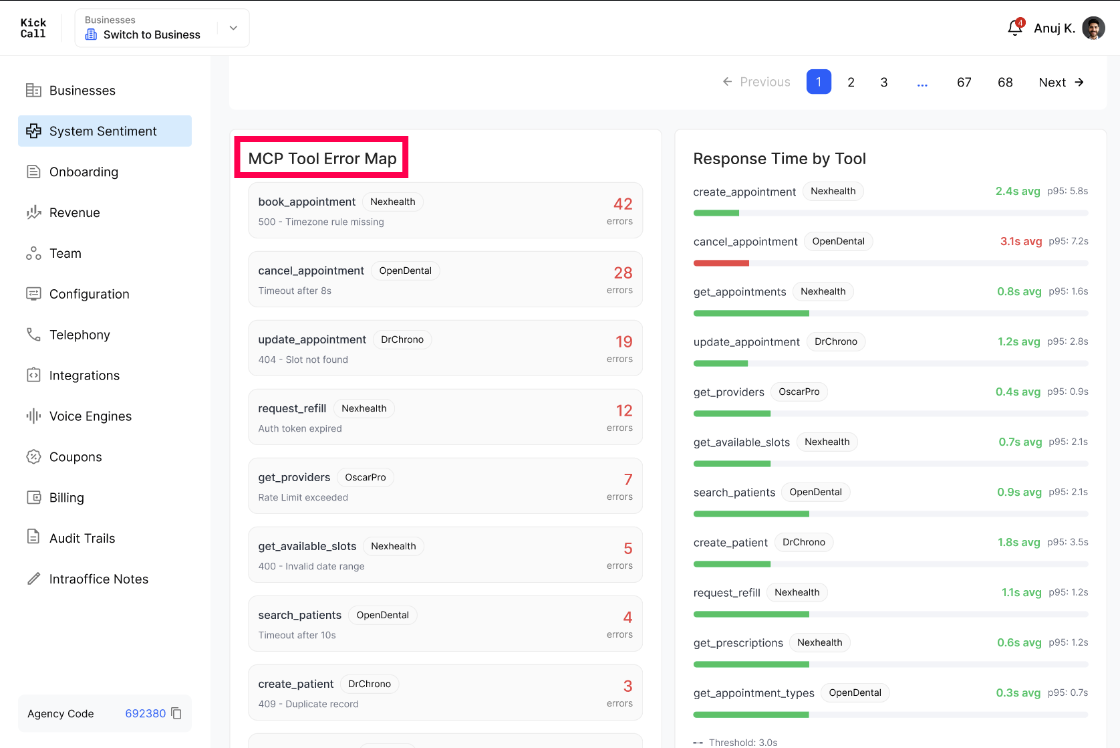Copy the agency code
Viewport: 1120px width, 748px height.
point(176,713)
